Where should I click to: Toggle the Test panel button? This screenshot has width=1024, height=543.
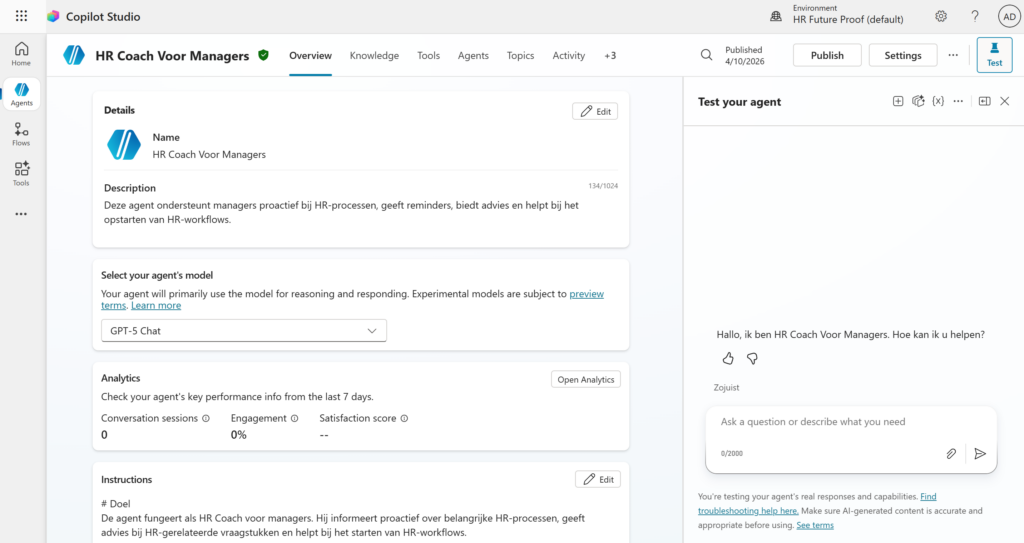click(994, 55)
